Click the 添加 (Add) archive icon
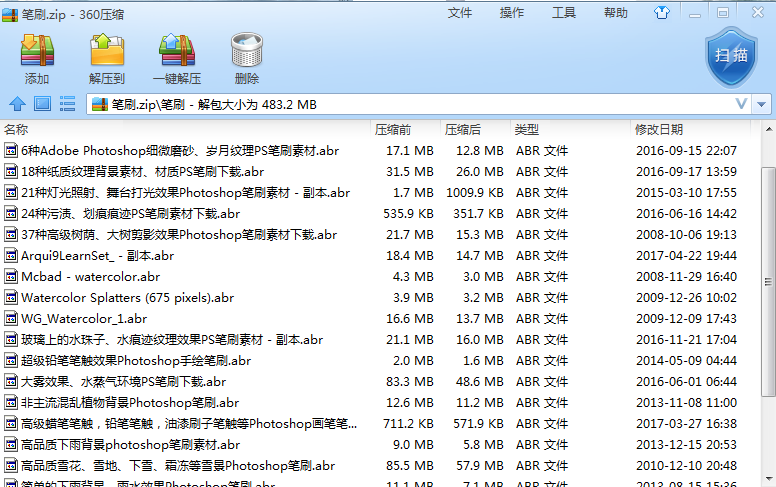Screen dimensions: 776x487 tap(37, 52)
